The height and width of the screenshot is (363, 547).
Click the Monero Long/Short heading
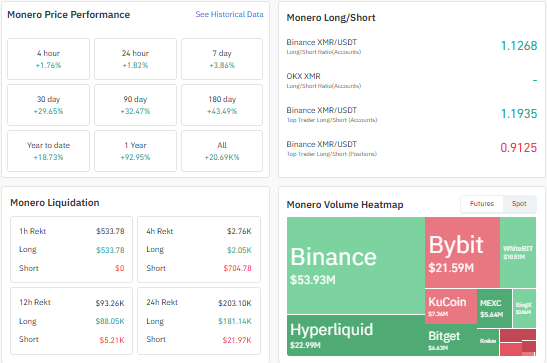(331, 18)
